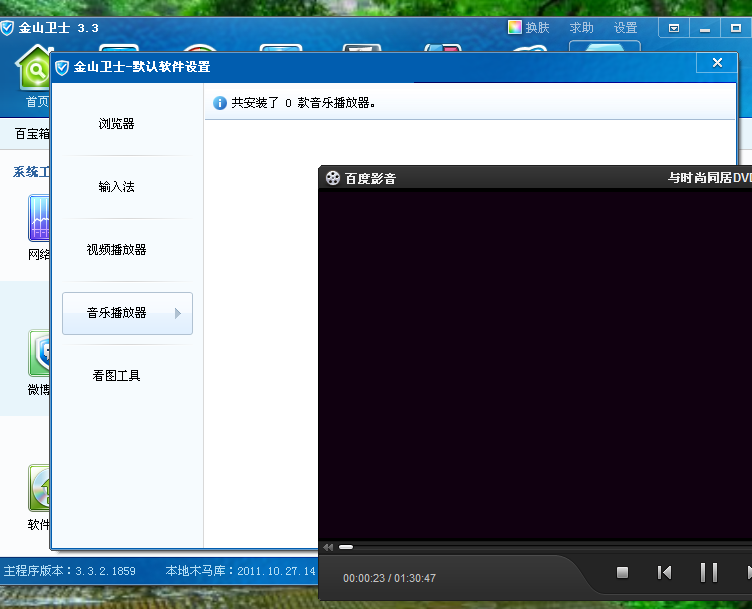
Task: Open the 软件 disc tool icon
Action: (38, 488)
